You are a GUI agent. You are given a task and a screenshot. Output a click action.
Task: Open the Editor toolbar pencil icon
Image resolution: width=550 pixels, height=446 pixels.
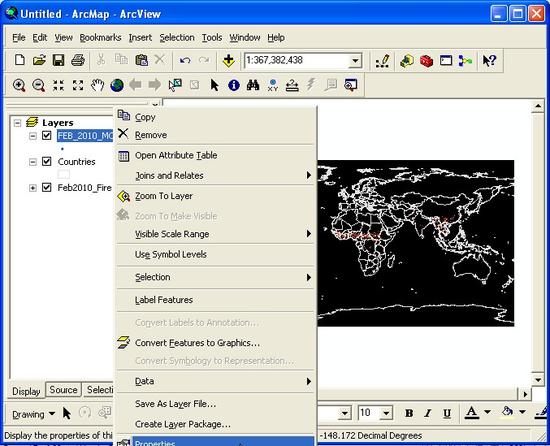382,61
